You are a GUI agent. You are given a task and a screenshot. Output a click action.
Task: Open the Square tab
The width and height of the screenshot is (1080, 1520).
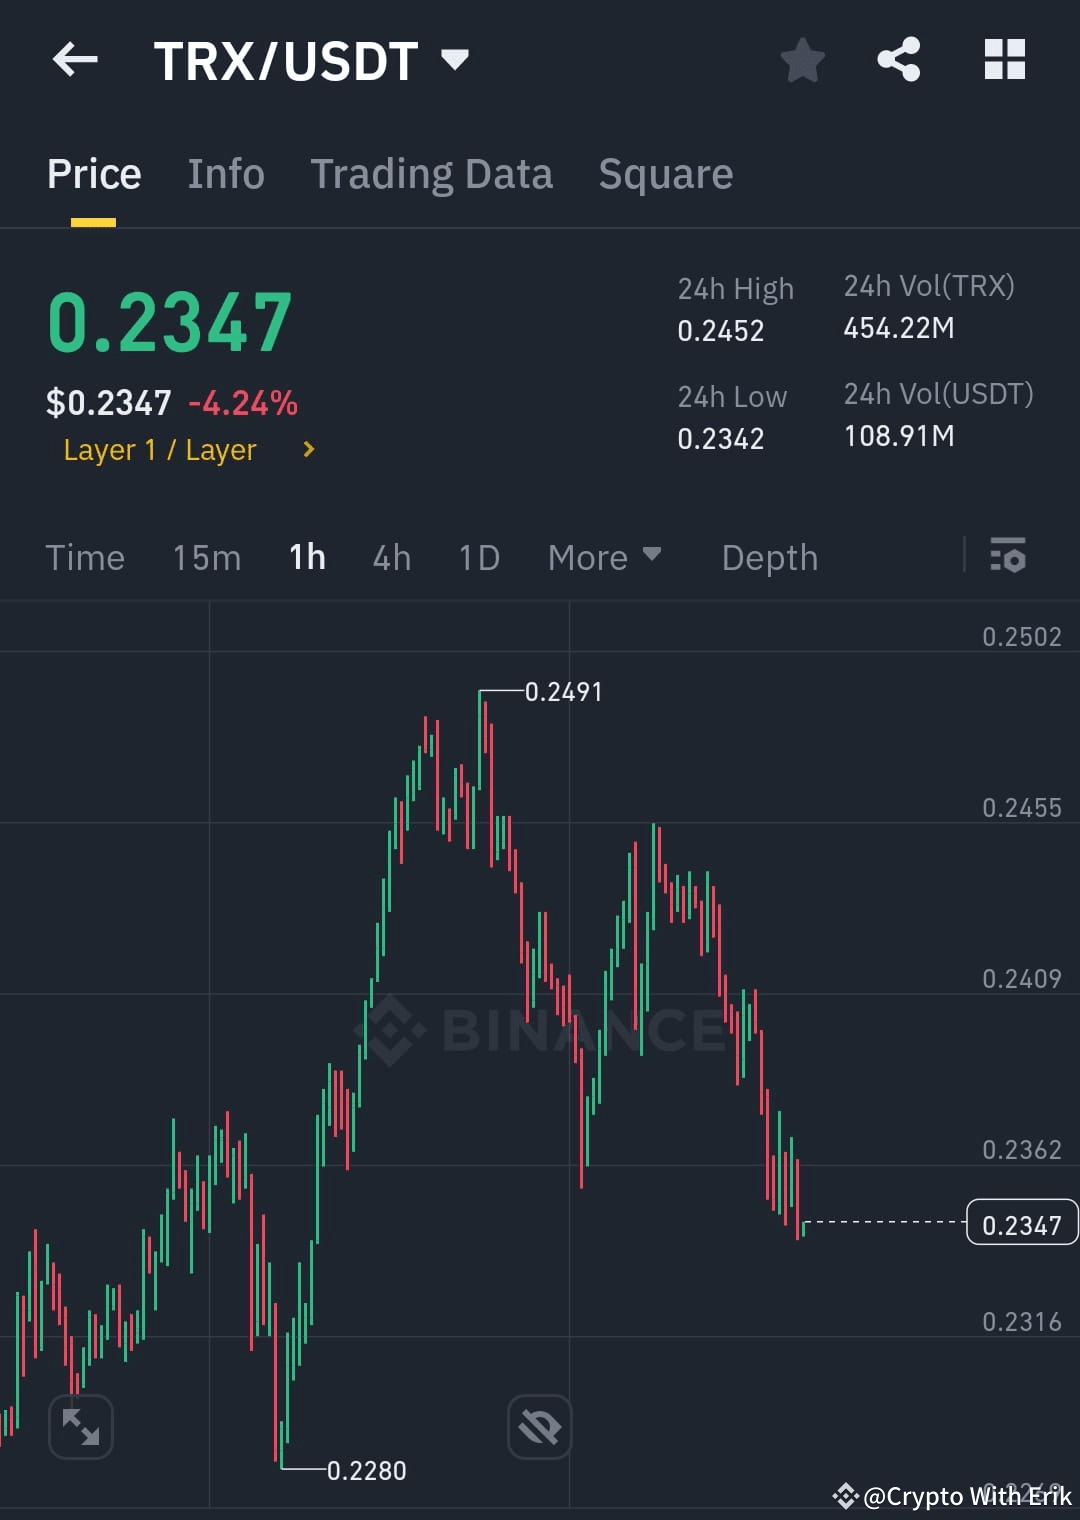[664, 172]
